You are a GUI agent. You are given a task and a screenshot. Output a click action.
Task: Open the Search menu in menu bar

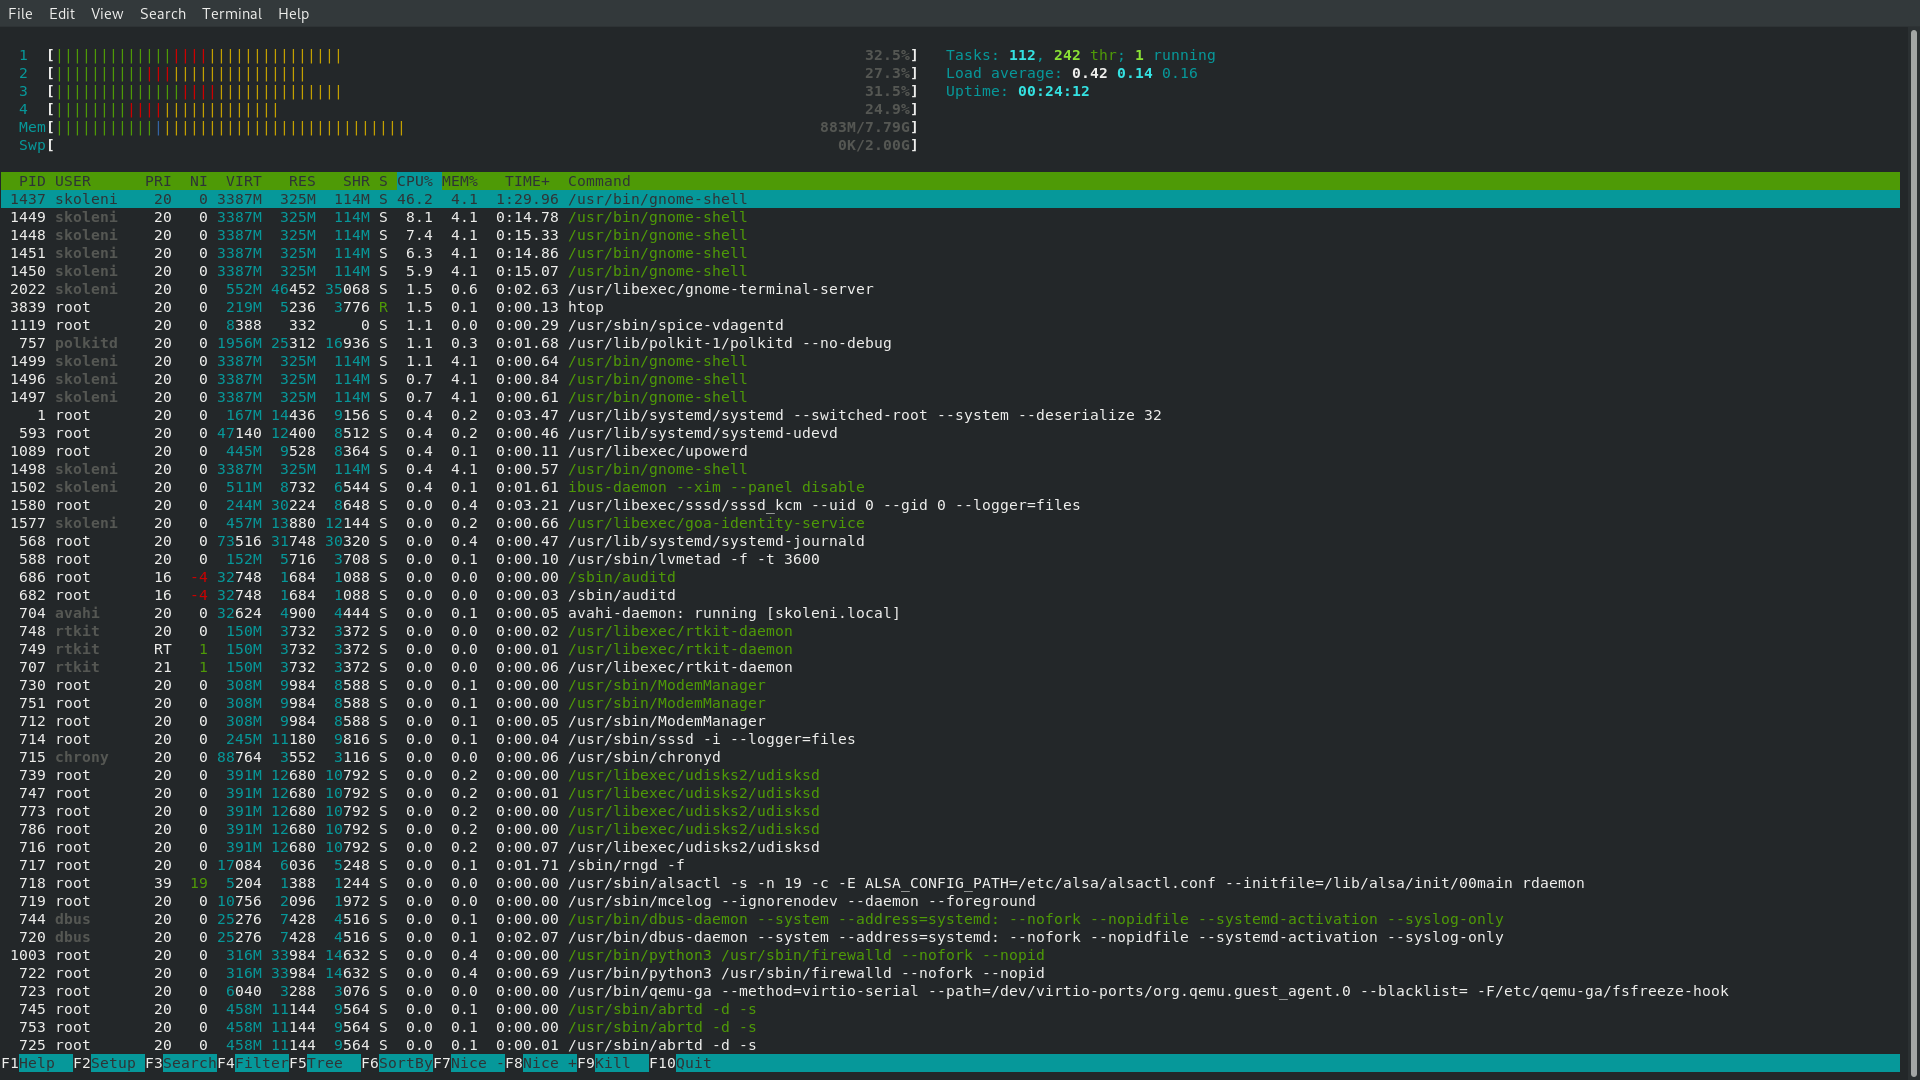162,14
